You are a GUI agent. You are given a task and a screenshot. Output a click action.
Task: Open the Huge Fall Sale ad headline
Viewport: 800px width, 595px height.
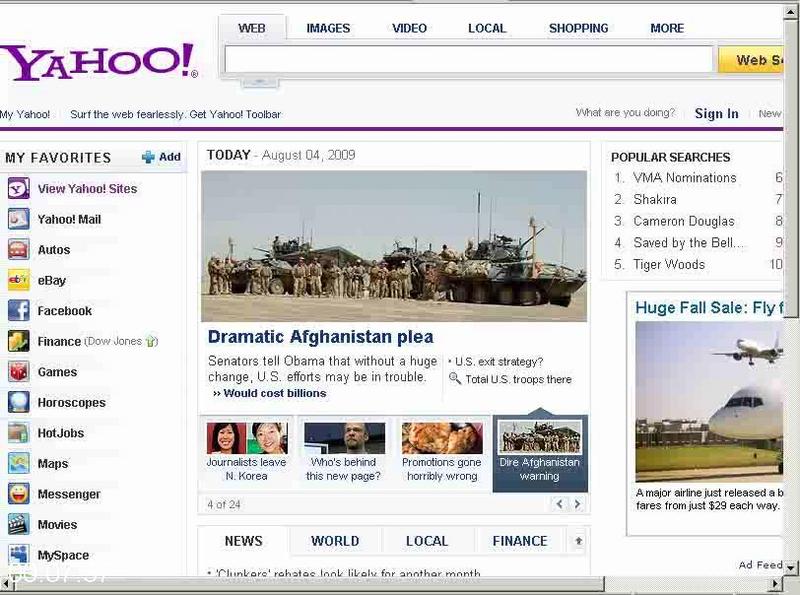709,308
